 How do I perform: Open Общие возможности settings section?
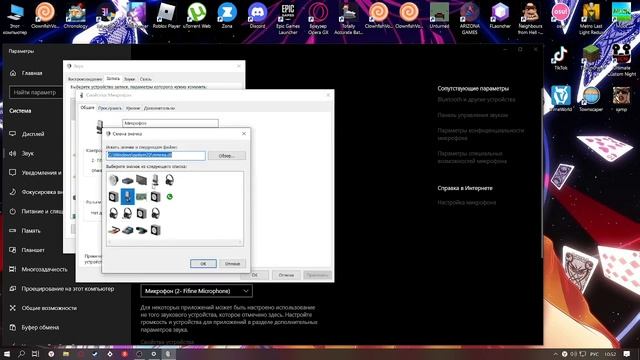click(43, 308)
